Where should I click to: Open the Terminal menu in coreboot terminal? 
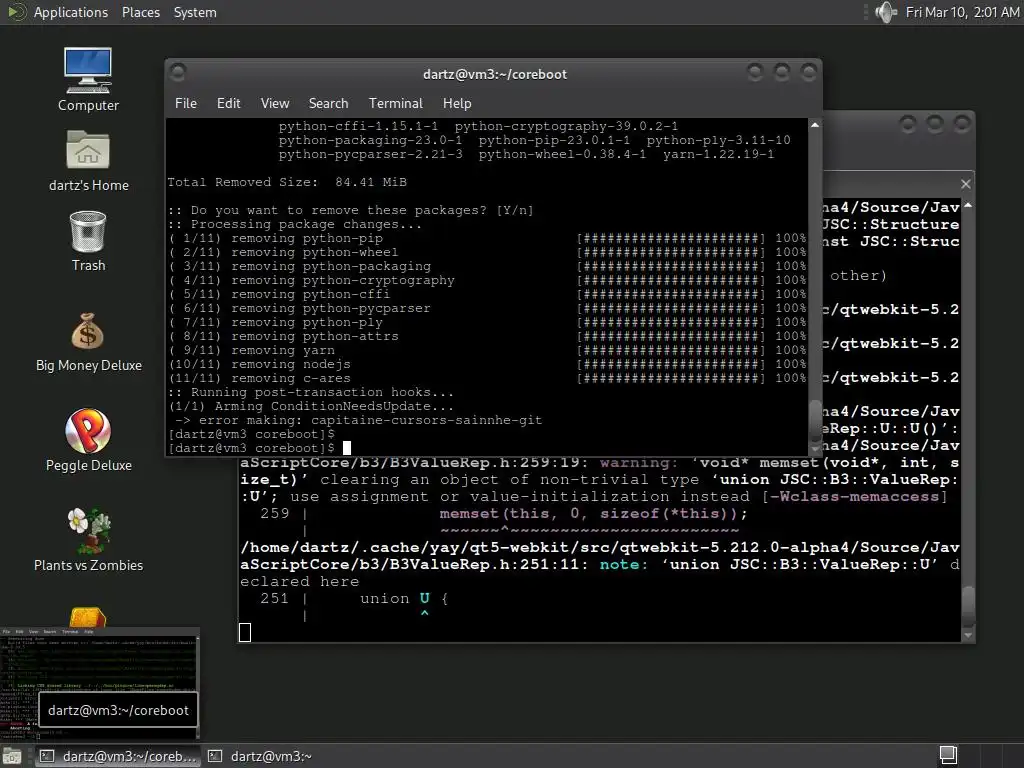coord(396,103)
